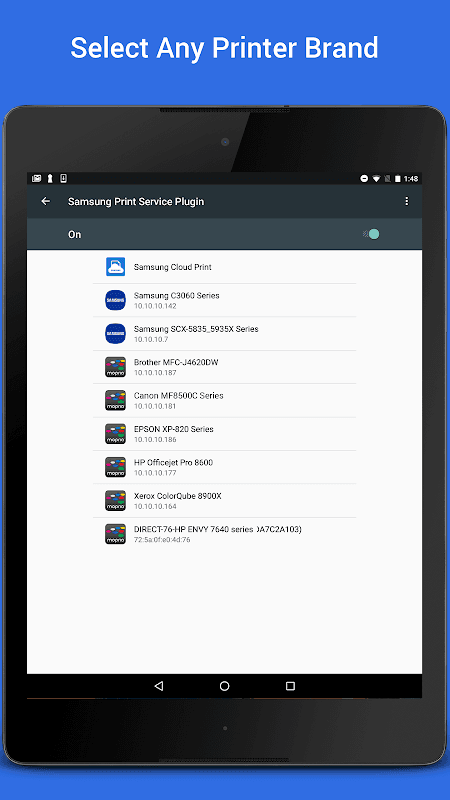Click the Mopria icon beside DIRECT-76-HP ENVY 7640
This screenshot has width=450, height=800.
click(115, 534)
